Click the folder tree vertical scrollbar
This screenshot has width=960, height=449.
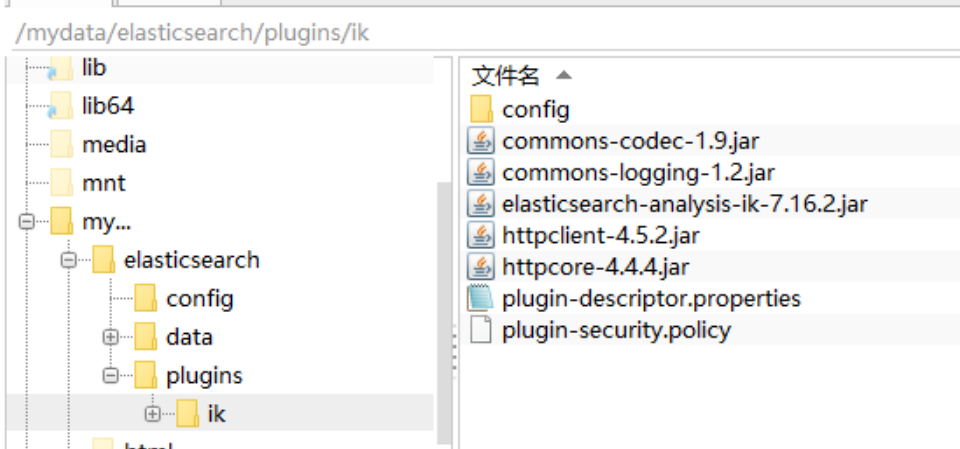pyautogui.click(x=444, y=300)
